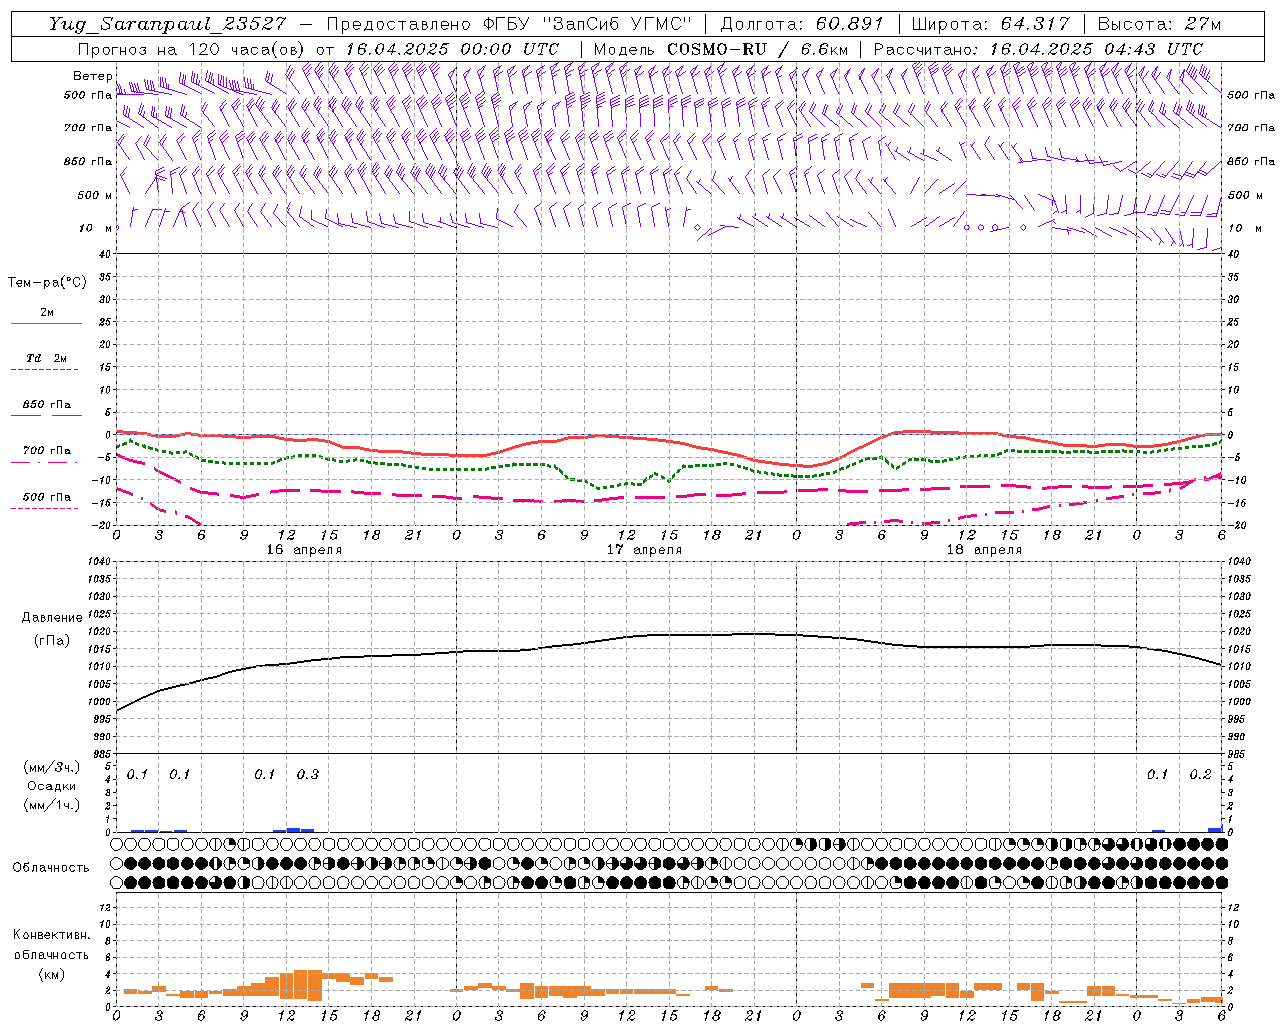This screenshot has height=1024, width=1280.
Task: Click the Давление panel label
Action: click(x=52, y=618)
